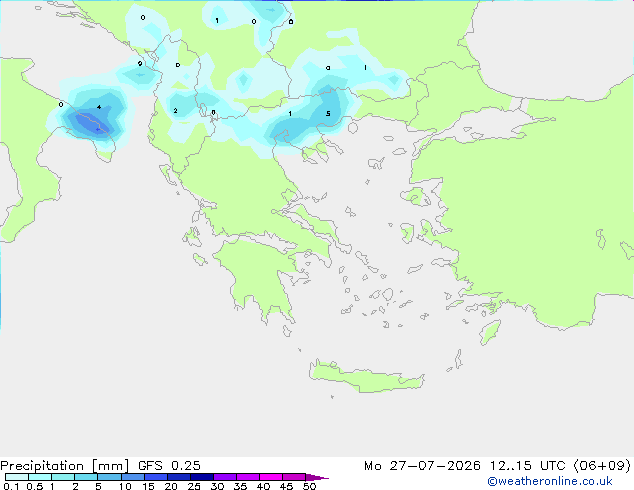The height and width of the screenshot is (490, 634).
Task: Click legend tick label '15'
Action: tap(148, 486)
